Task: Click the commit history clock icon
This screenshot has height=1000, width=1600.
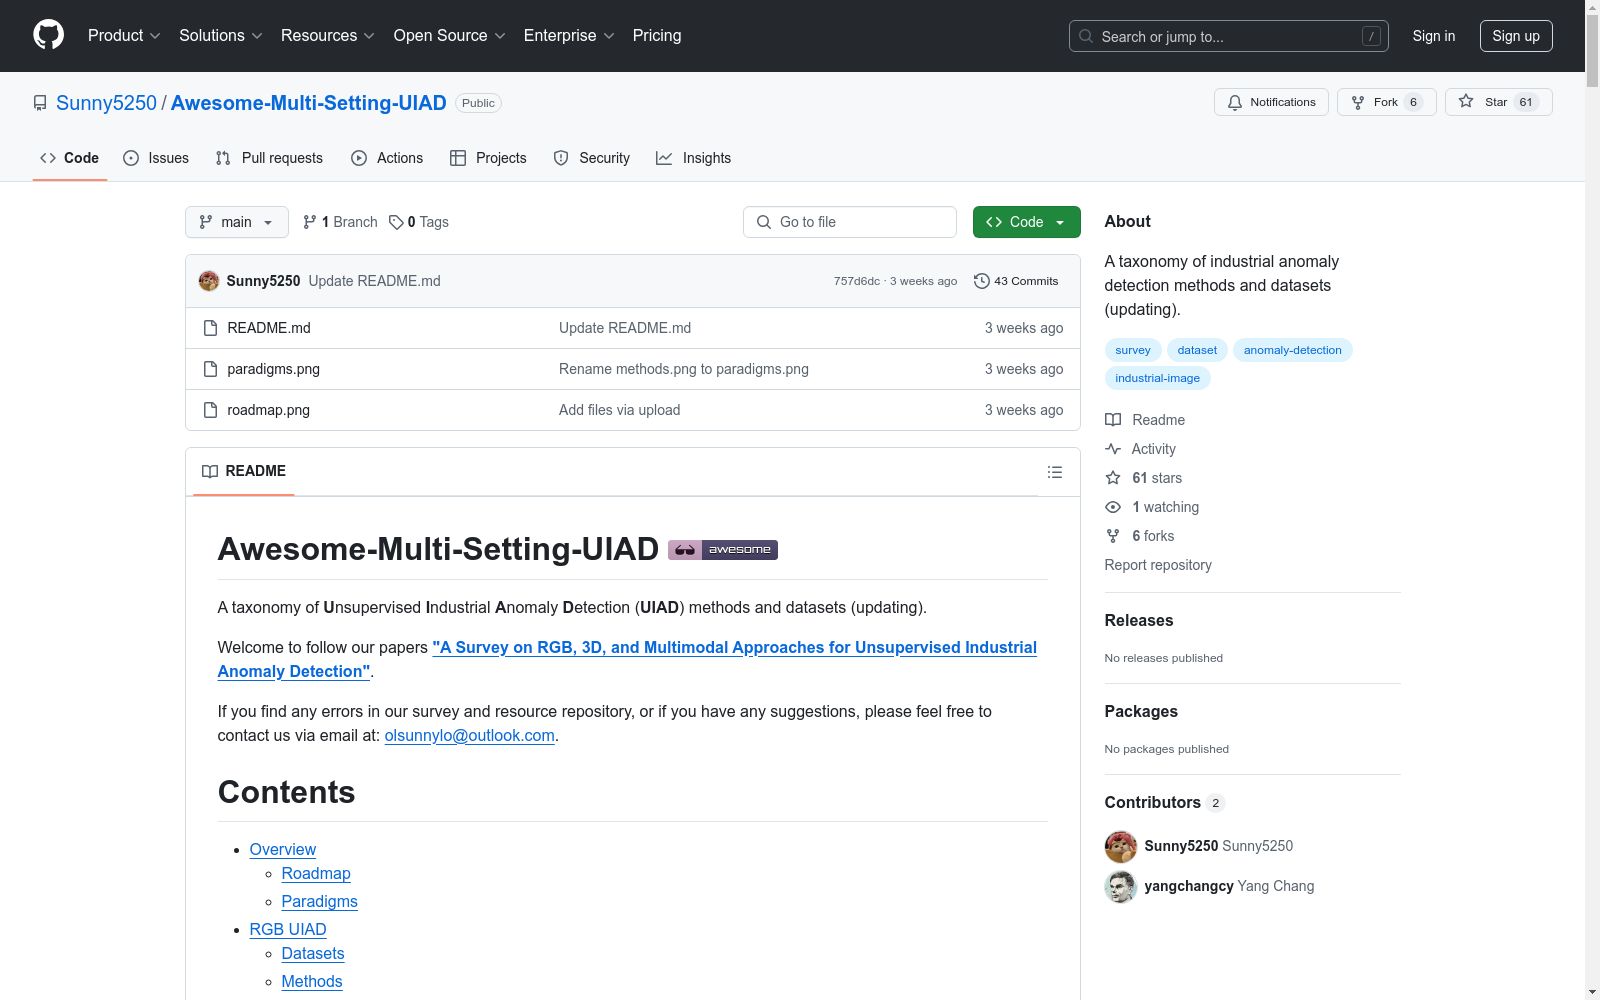Action: pos(982,281)
